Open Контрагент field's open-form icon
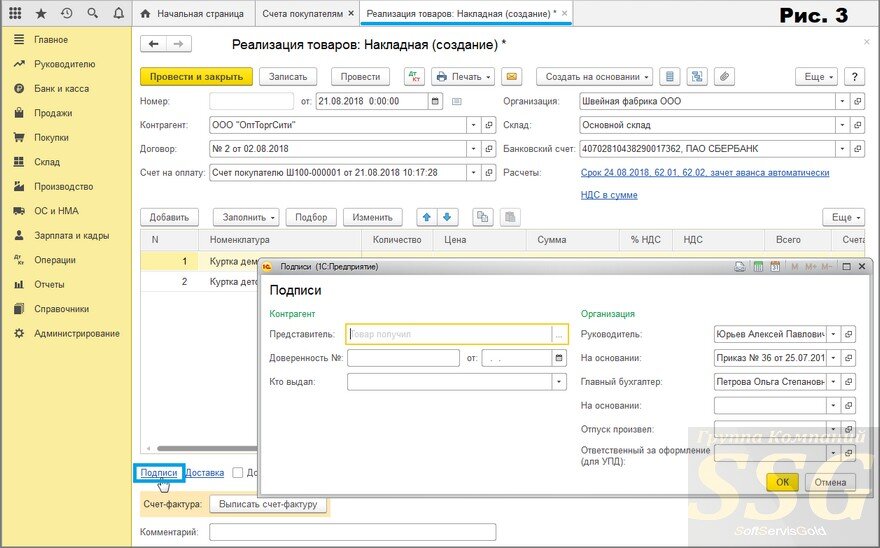Image resolution: width=880 pixels, height=548 pixels. 489,125
